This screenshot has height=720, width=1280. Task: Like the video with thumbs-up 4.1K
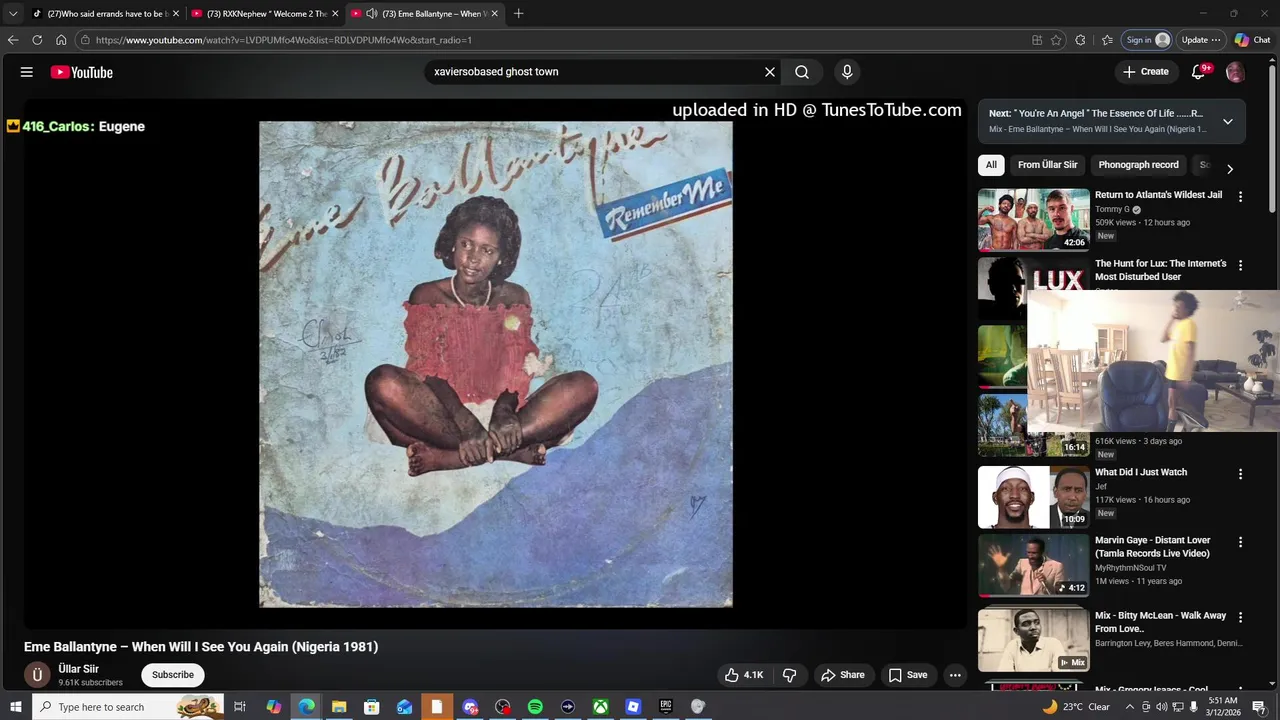point(744,675)
